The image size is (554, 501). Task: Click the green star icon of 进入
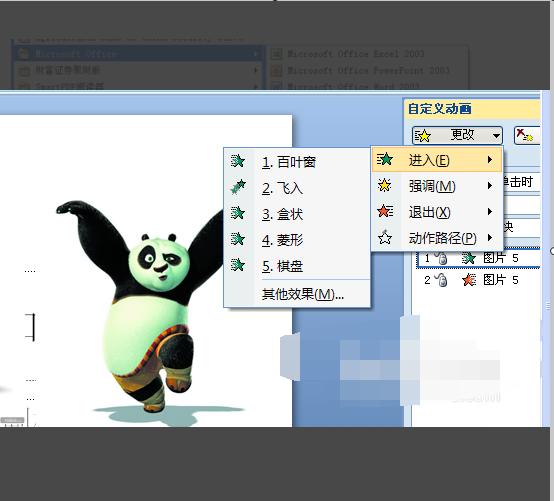384,159
